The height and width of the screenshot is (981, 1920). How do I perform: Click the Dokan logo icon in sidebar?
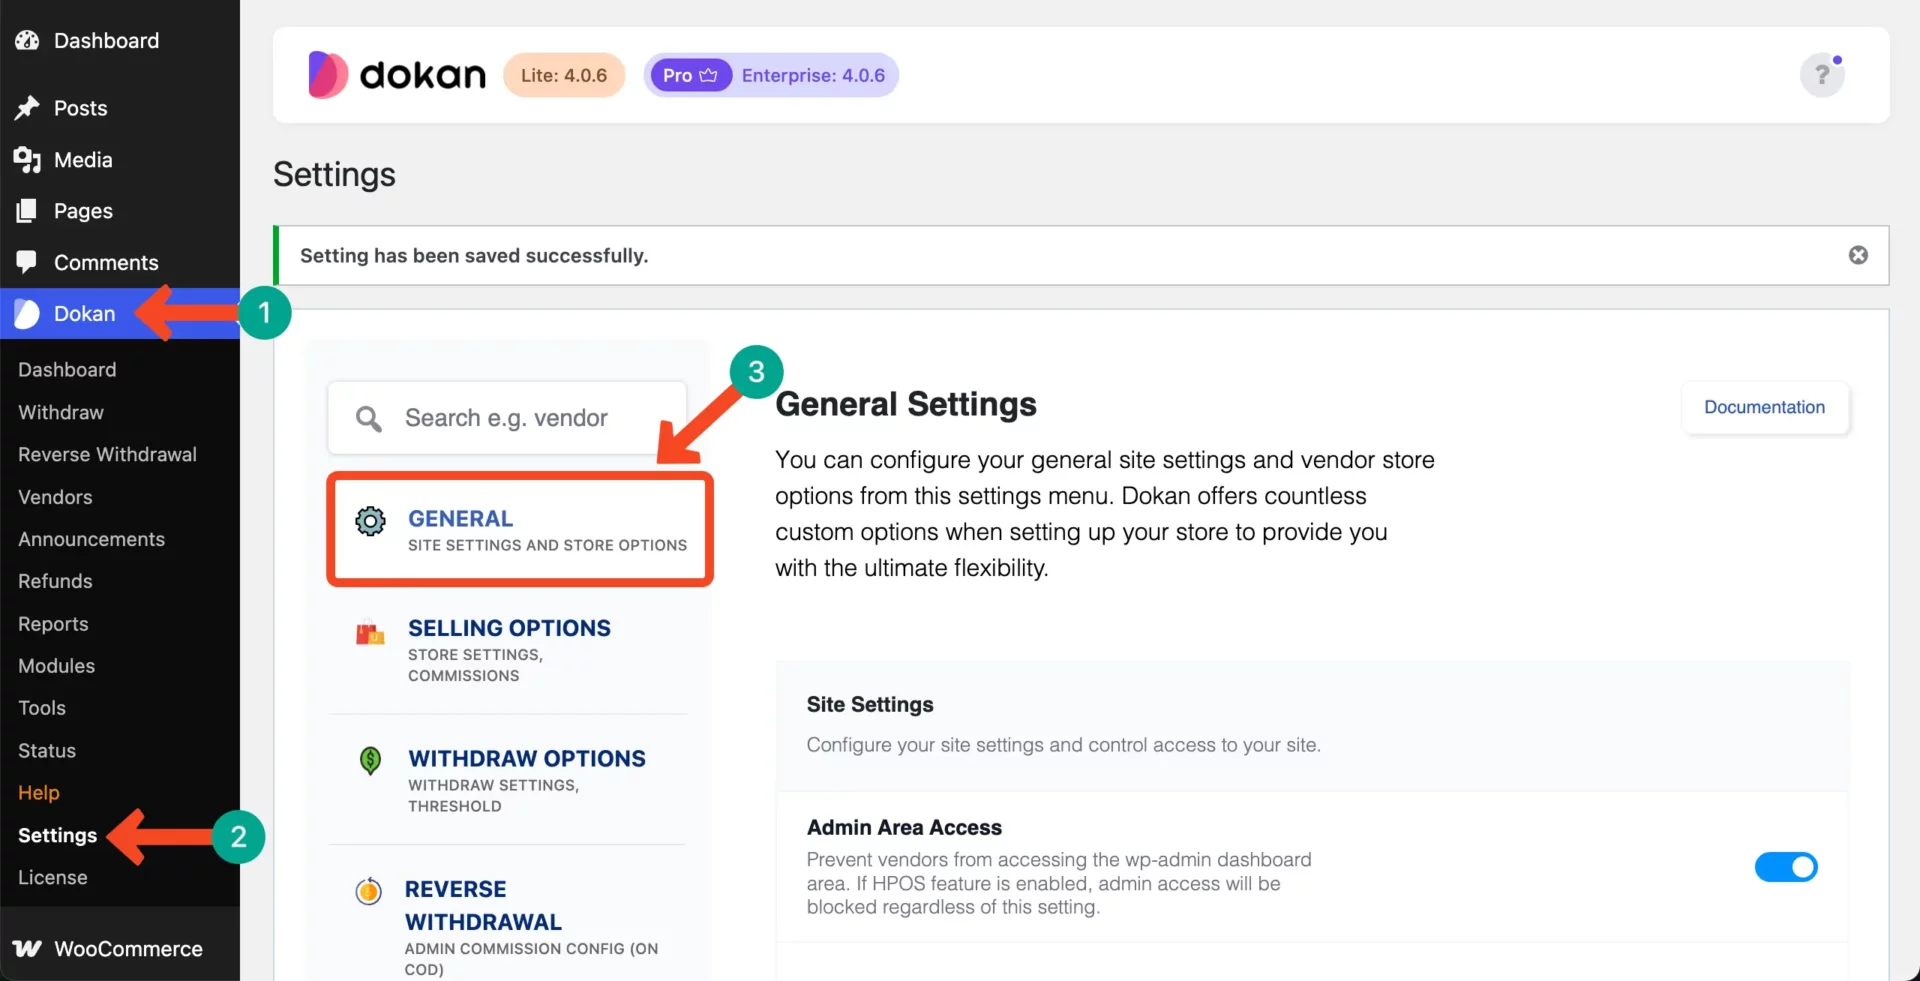27,314
